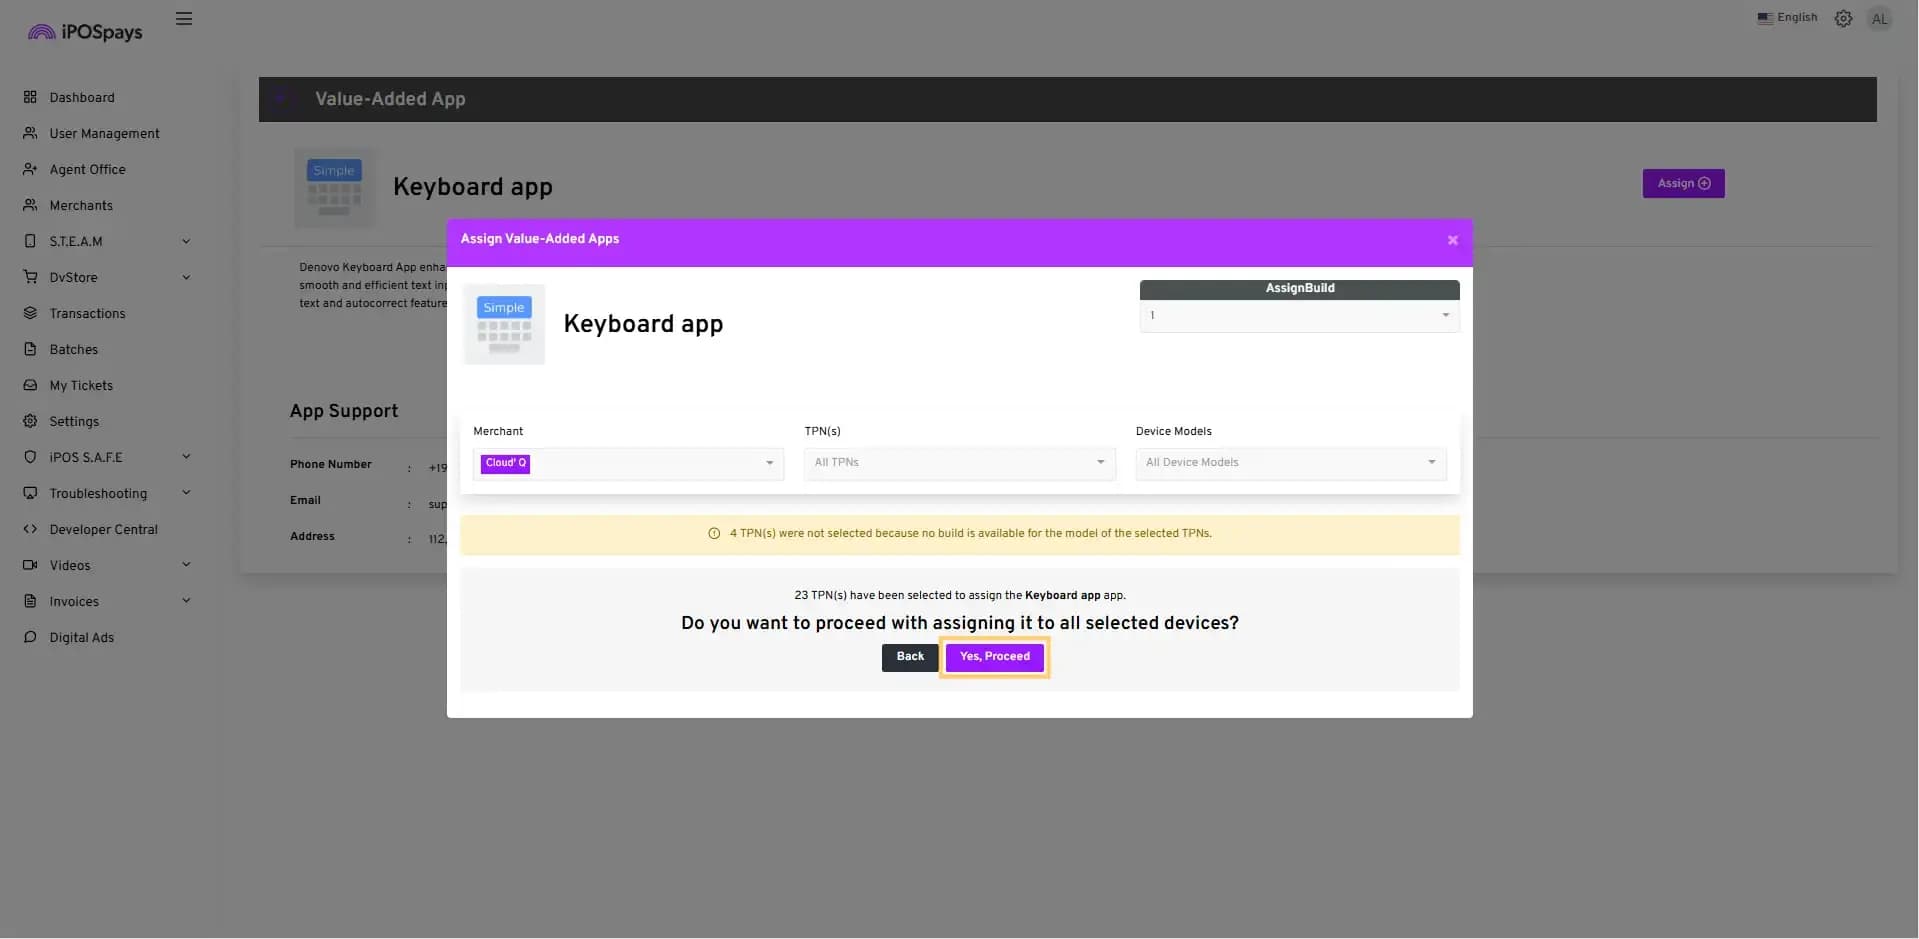Image resolution: width=1919 pixels, height=939 pixels.
Task: Click the AL user avatar
Action: (1879, 19)
